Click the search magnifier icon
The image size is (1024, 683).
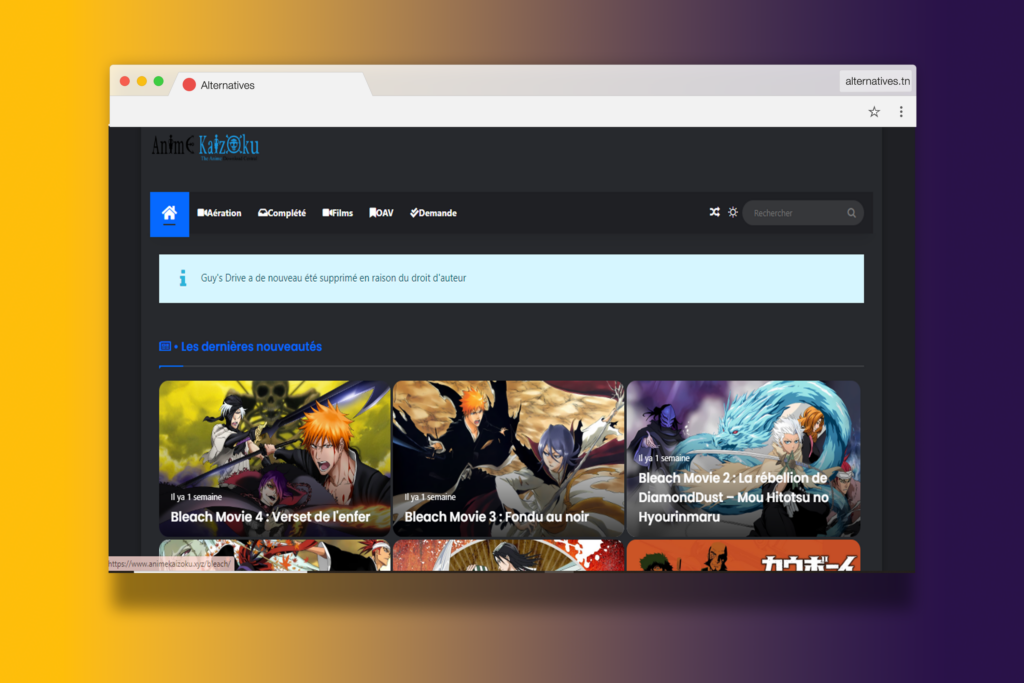pos(852,213)
